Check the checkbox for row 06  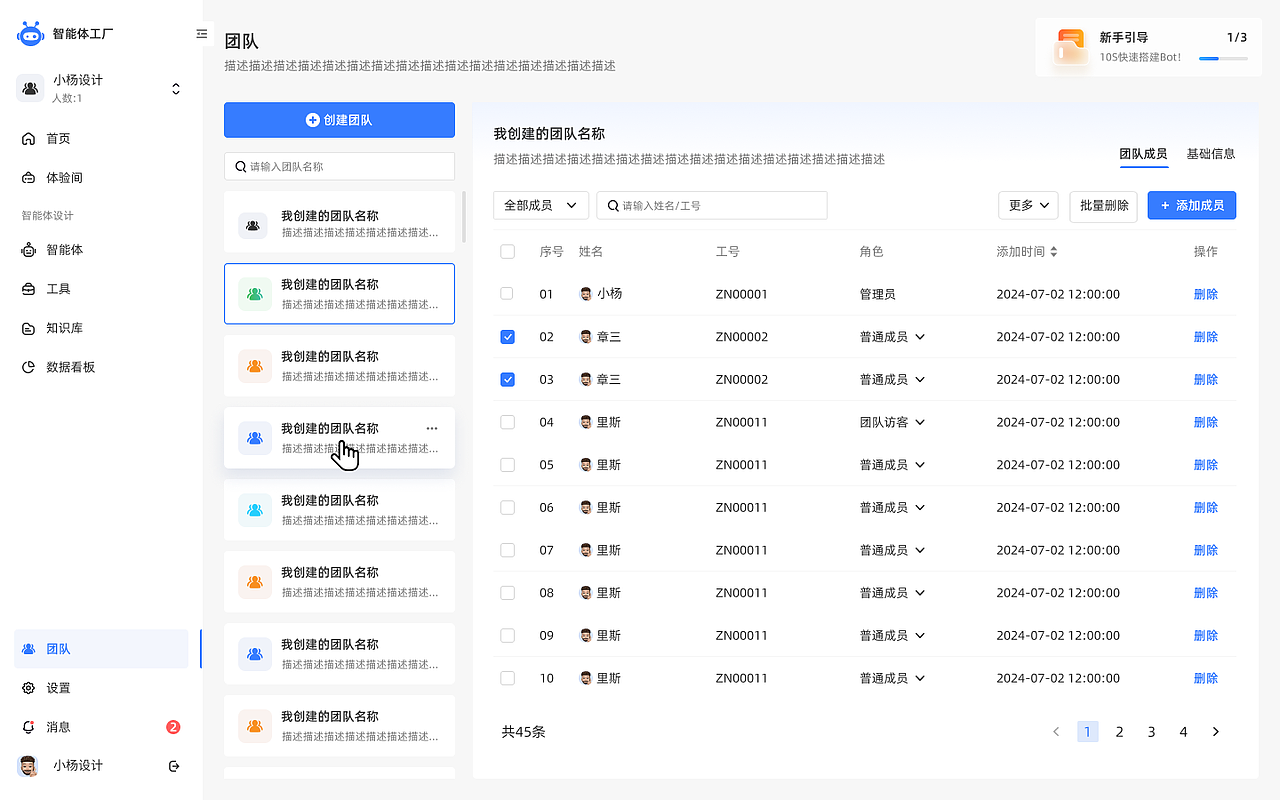point(507,508)
